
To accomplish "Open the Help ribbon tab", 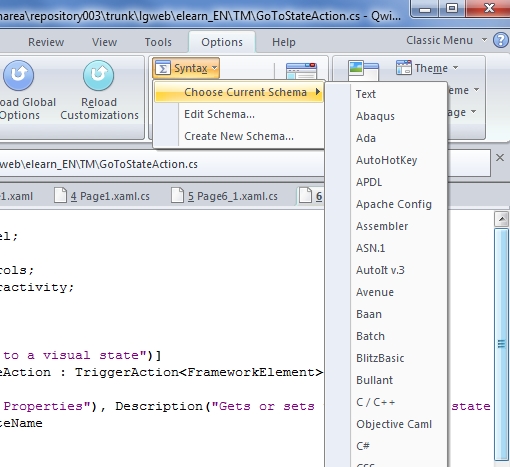I will coord(284,42).
